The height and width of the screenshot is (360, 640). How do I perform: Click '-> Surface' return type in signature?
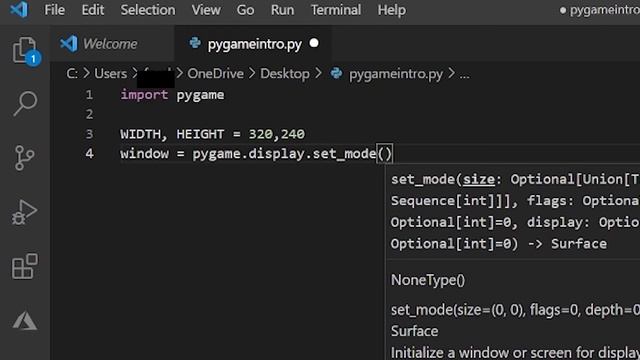[x=567, y=244]
